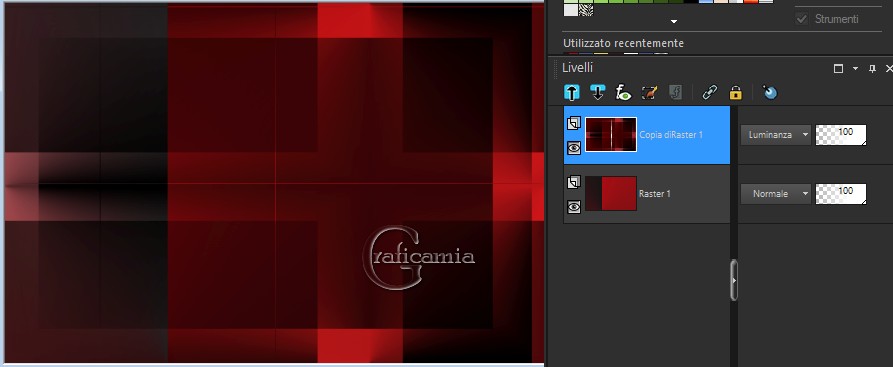Viewport: 893px width, 367px height.
Task: Click the edit selection brush icon
Action: 649,92
